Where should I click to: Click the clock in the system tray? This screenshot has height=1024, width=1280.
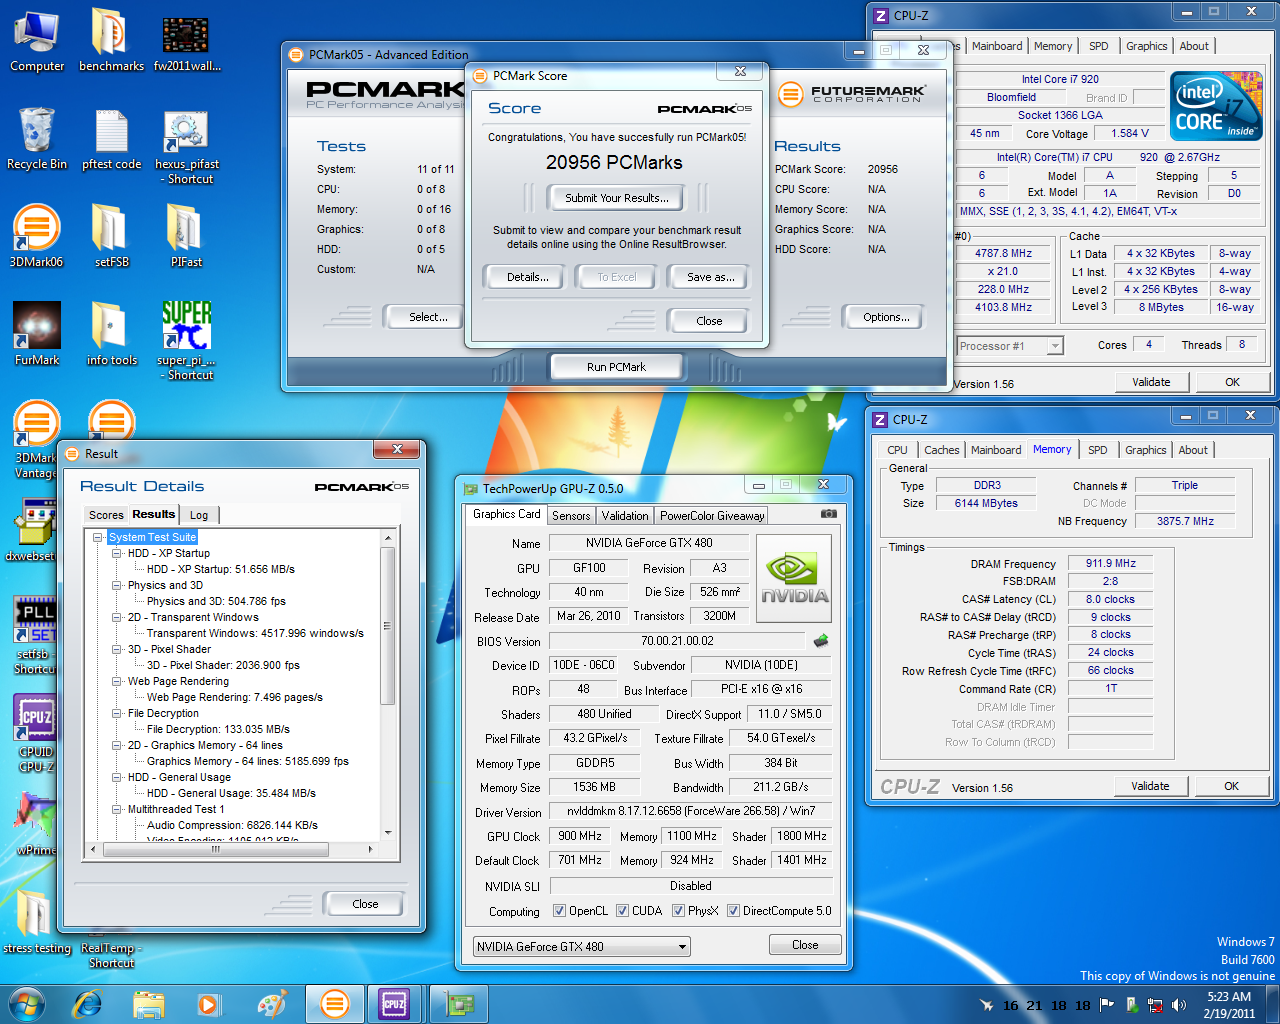pyautogui.click(x=1229, y=1005)
